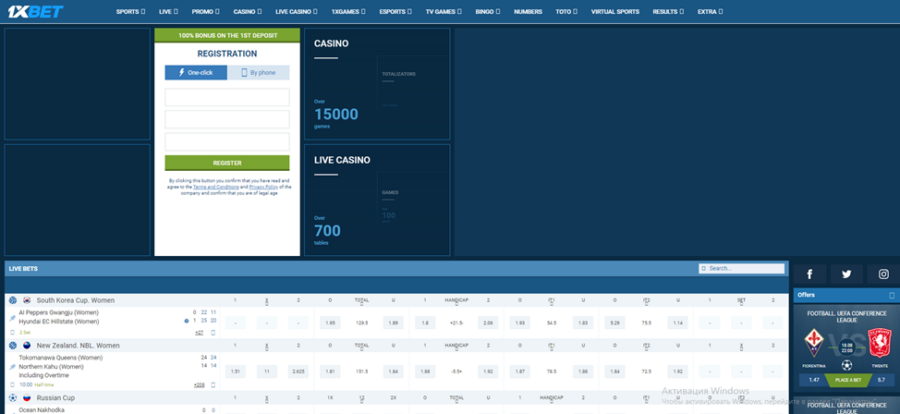Viewport: 900px width, 414px height.
Task: Click small icon left of '2 Set' label
Action: pyautogui.click(x=13, y=332)
